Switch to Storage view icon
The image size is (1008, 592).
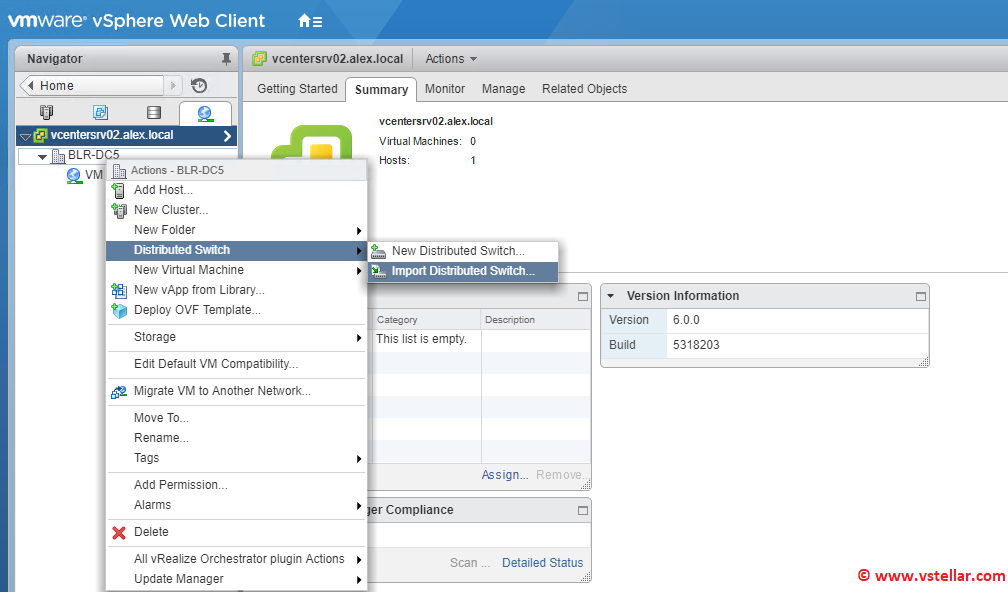(153, 113)
